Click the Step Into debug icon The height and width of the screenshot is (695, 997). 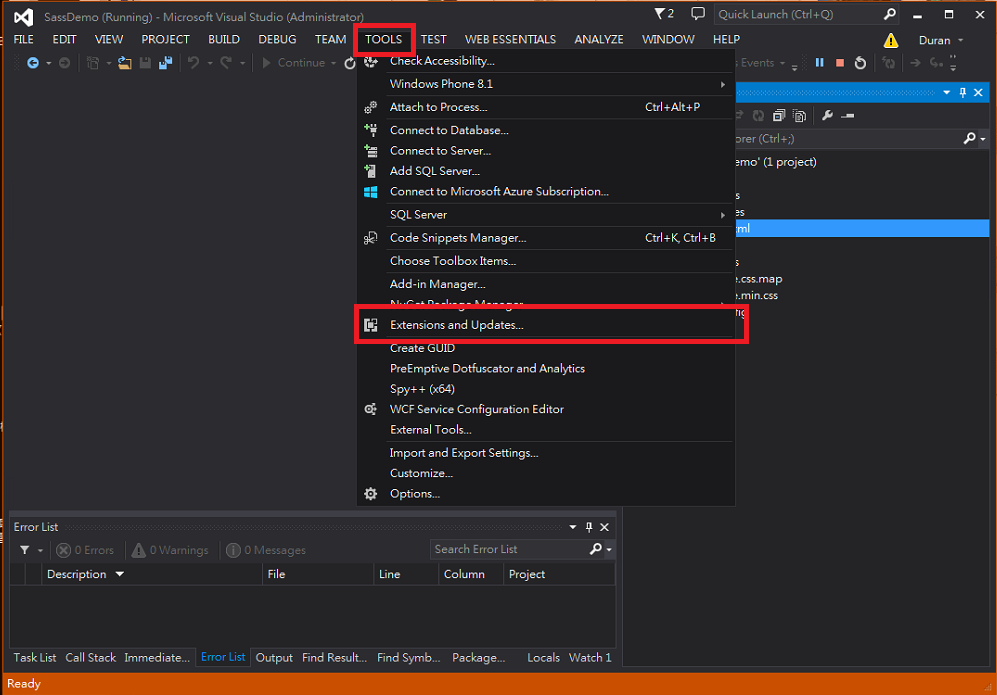point(935,62)
